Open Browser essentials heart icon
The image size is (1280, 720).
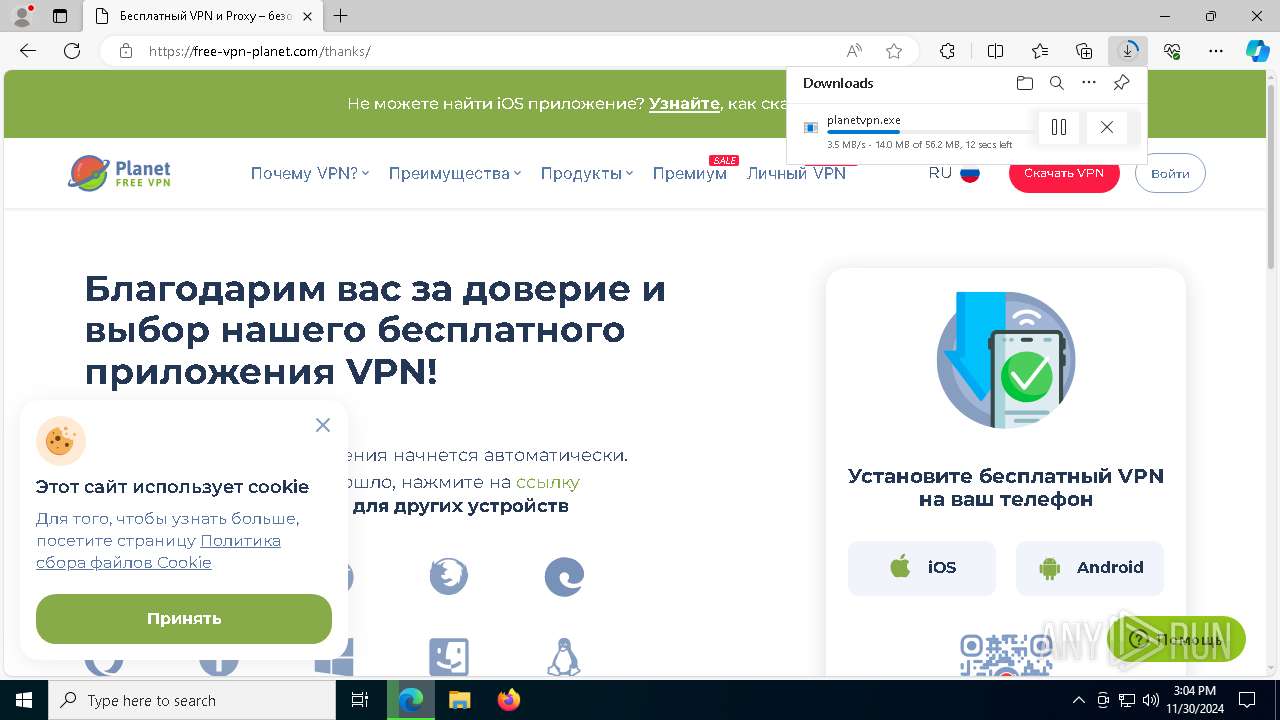click(x=1172, y=51)
